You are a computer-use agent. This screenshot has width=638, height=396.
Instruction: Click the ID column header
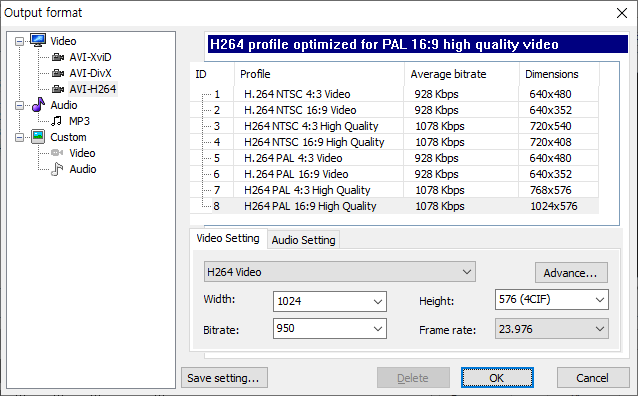click(x=212, y=74)
